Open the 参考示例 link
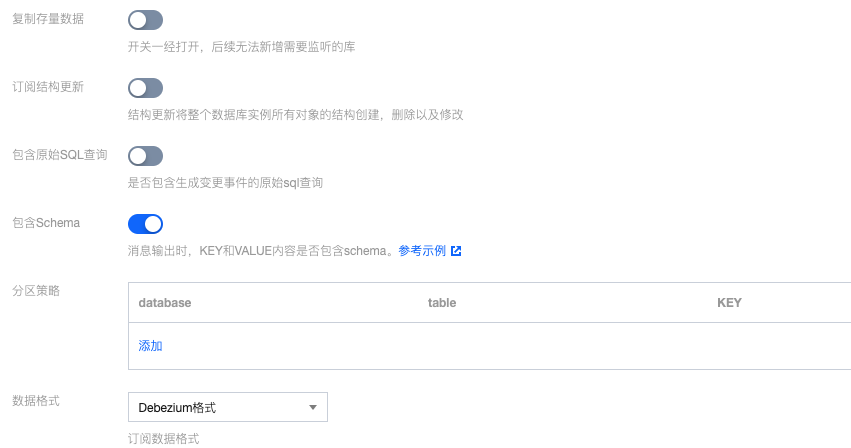 421,251
